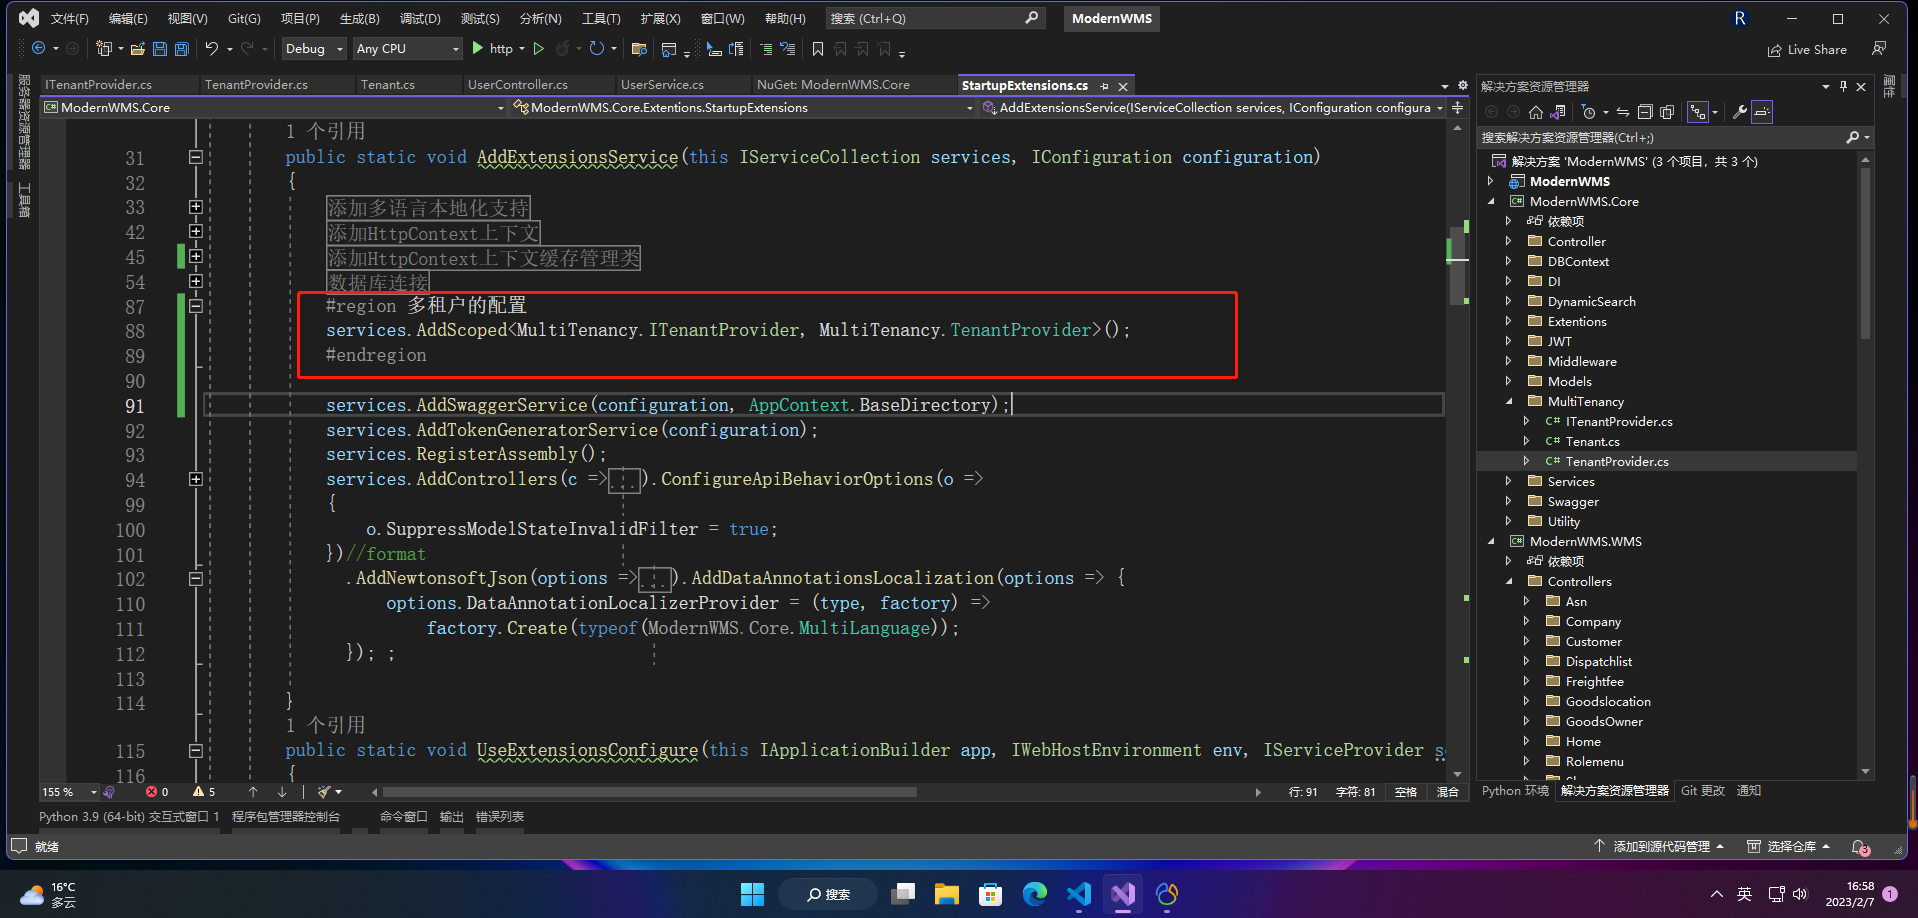
Task: Click the errors indicator showing 0
Action: pos(157,791)
